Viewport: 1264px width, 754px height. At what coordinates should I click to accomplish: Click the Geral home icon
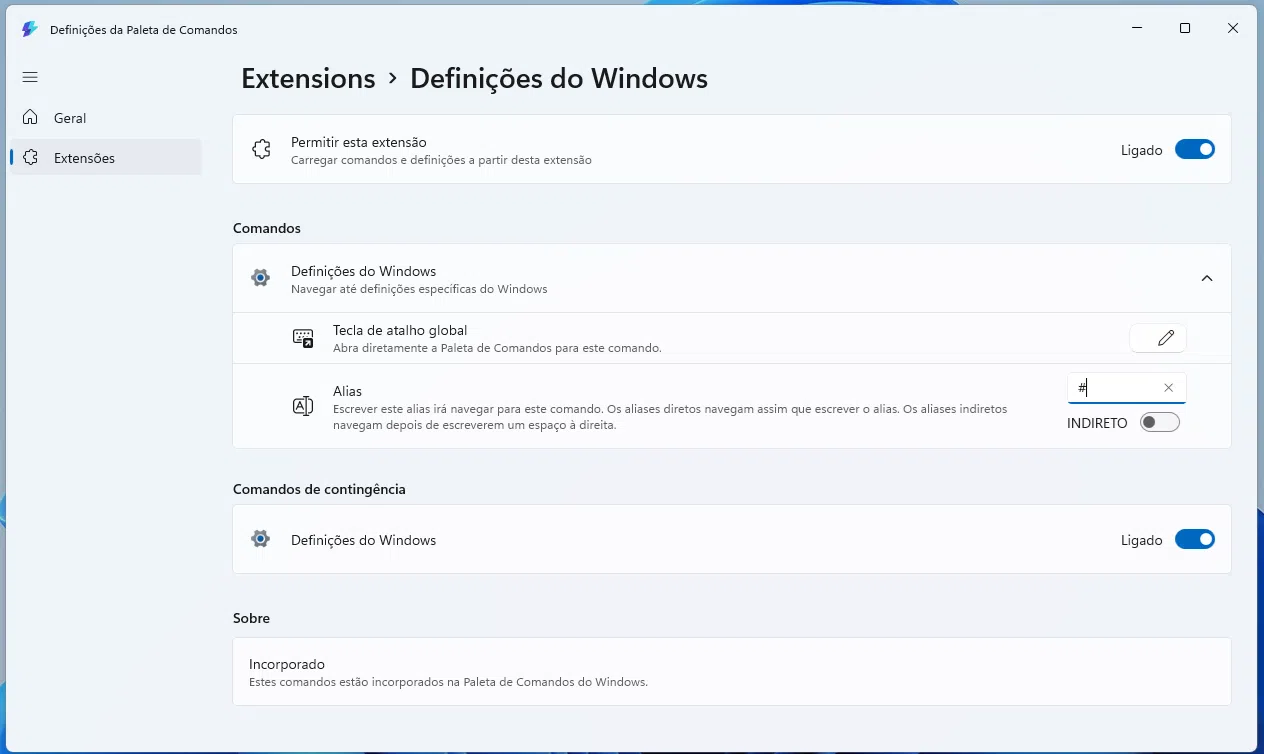(31, 117)
